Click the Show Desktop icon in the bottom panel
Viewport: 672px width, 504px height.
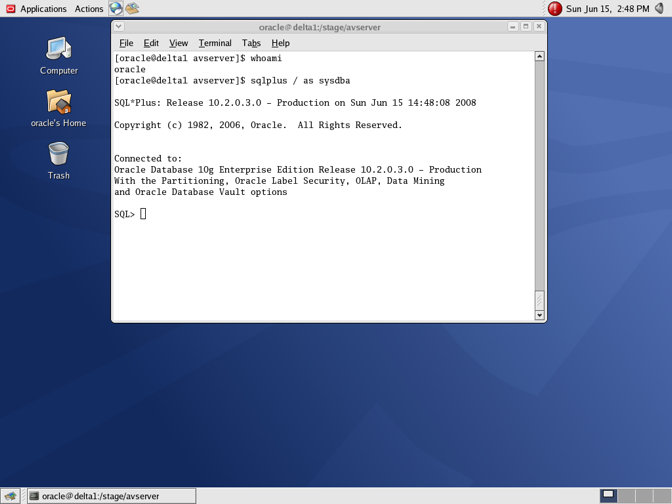pos(10,496)
